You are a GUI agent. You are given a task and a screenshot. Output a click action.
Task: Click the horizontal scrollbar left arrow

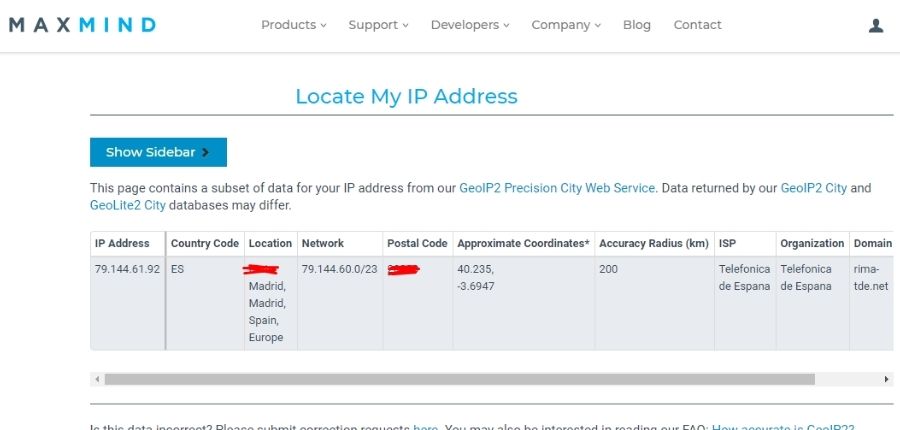click(x=97, y=379)
